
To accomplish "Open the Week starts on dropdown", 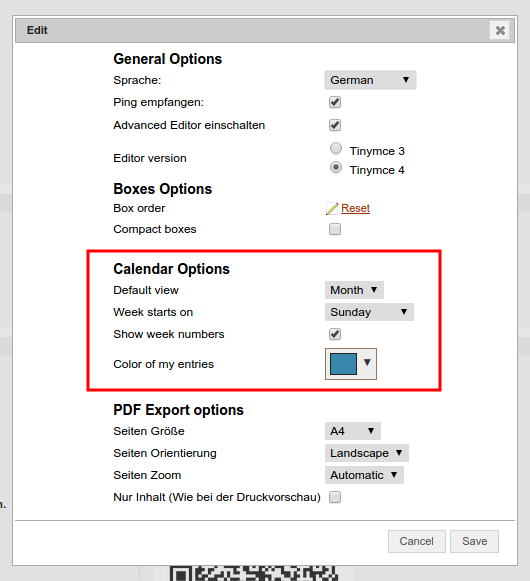I will tap(369, 312).
